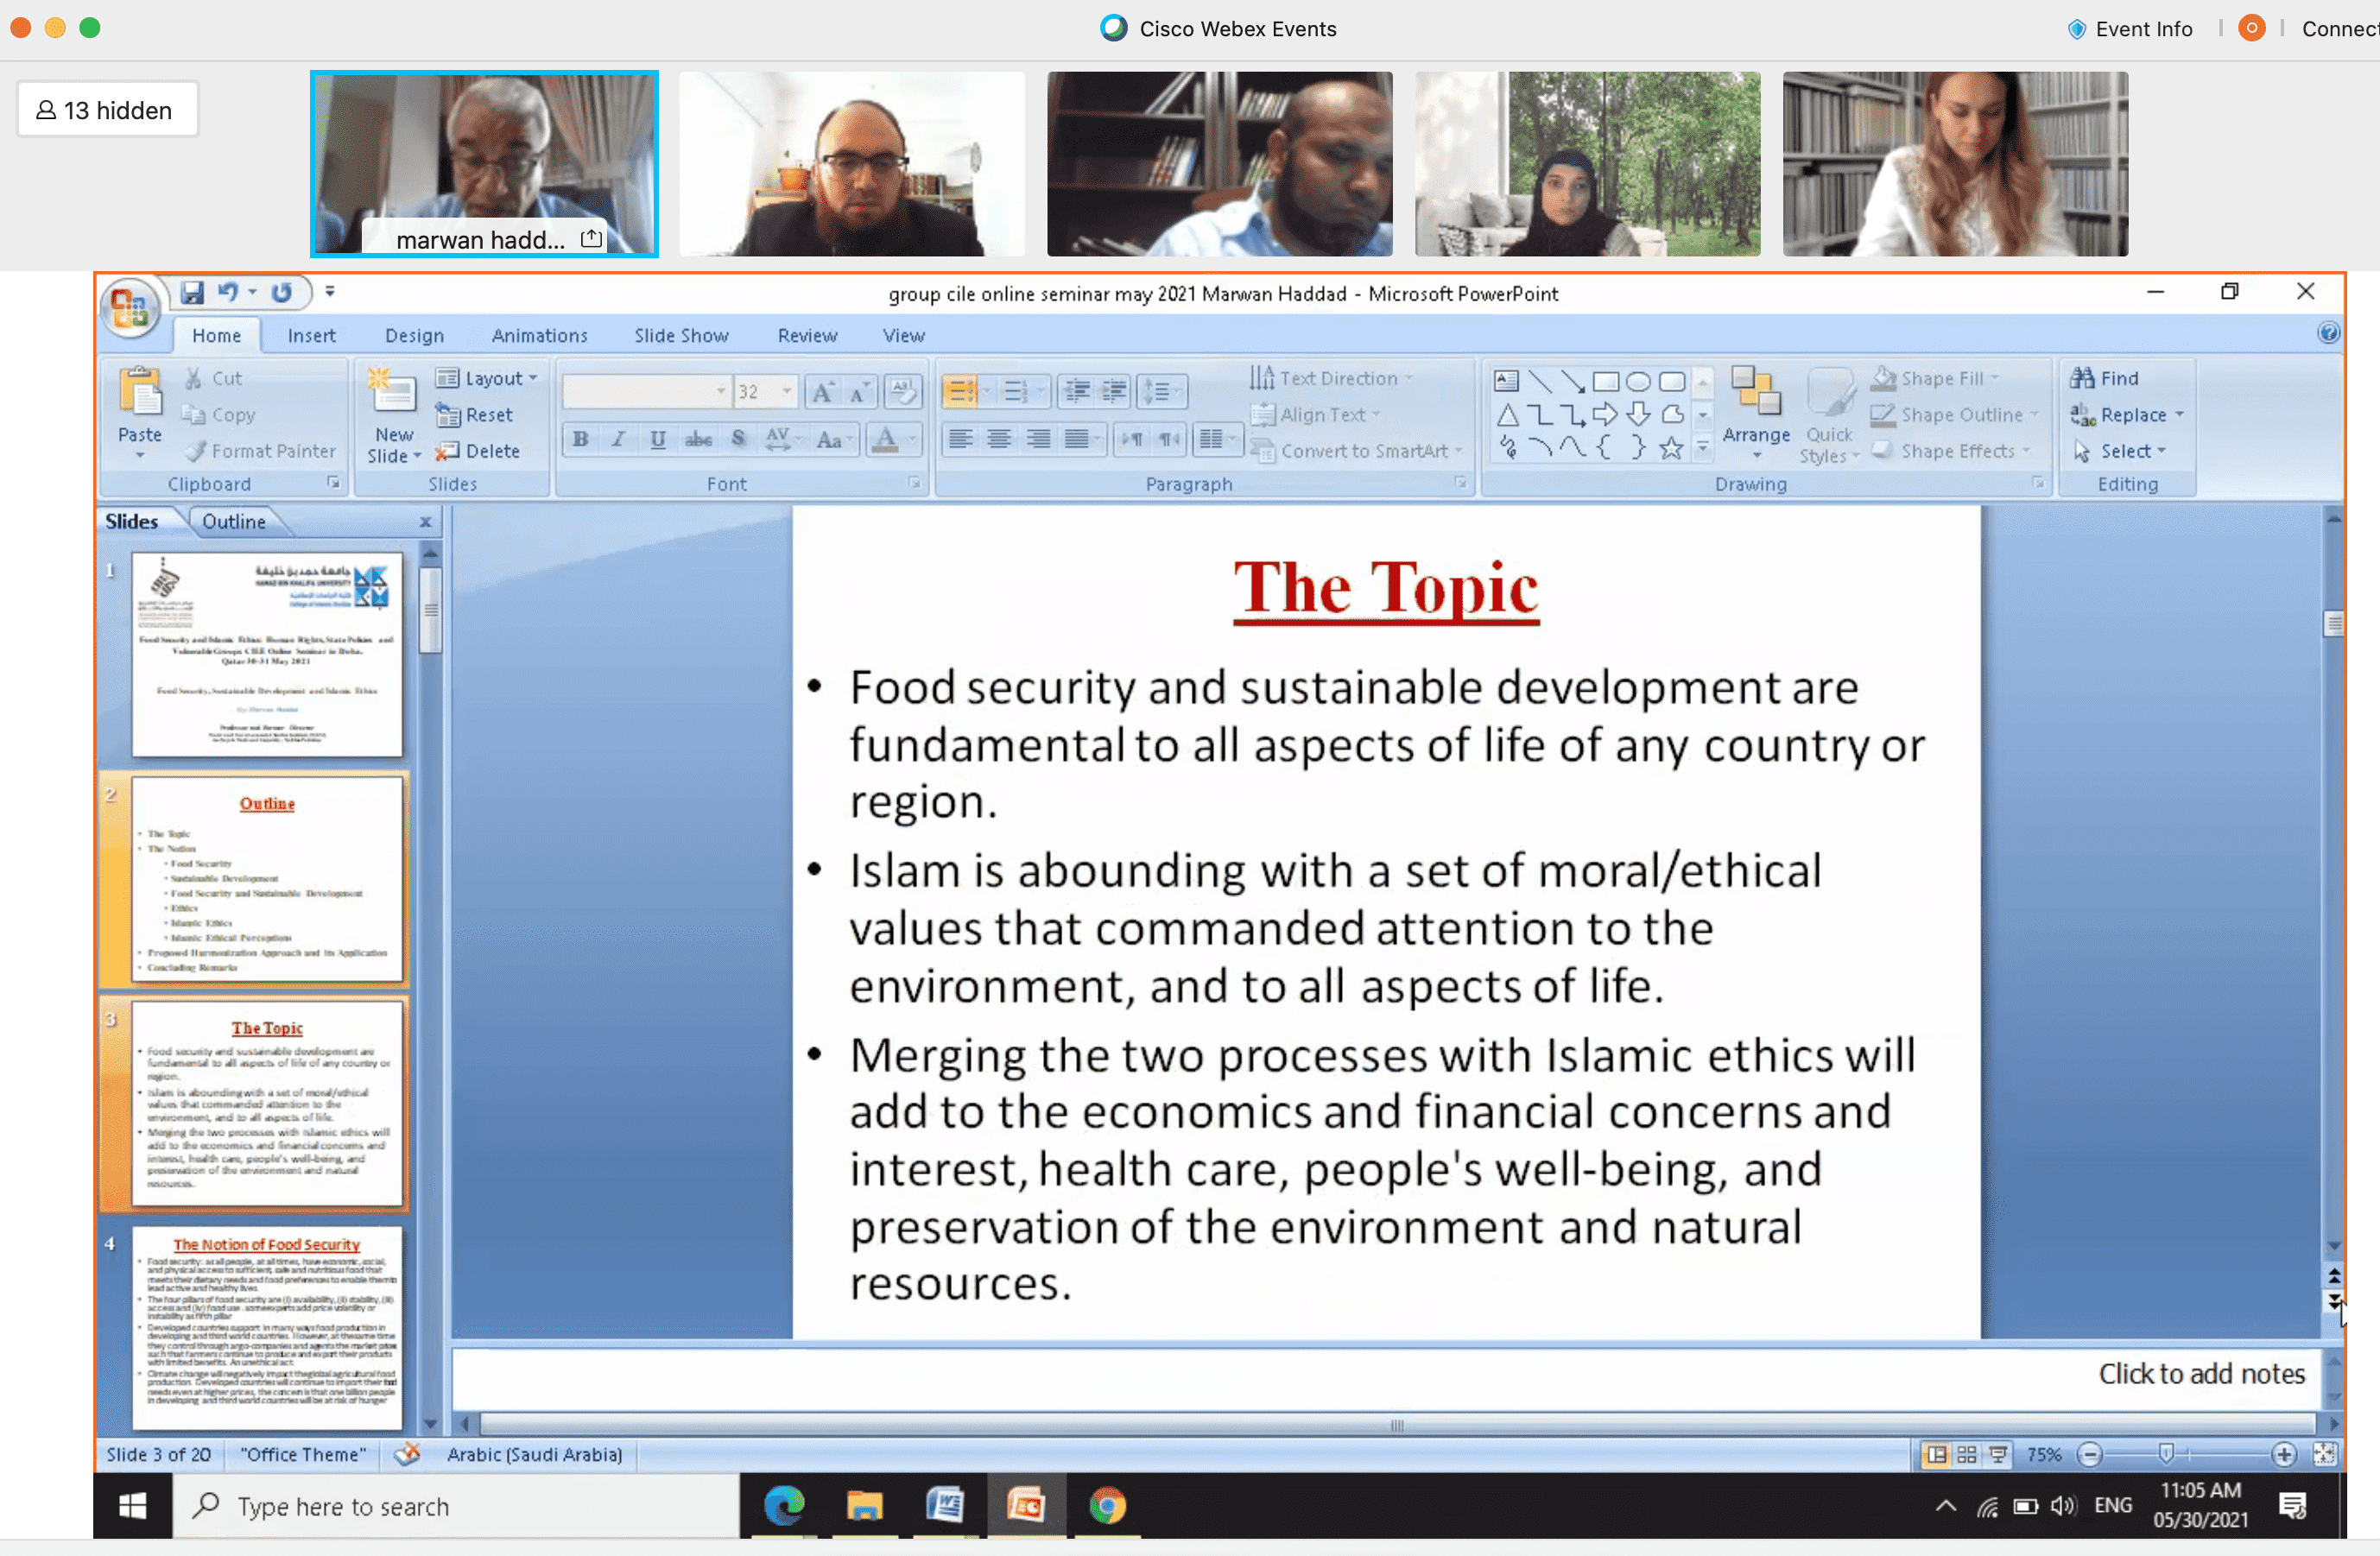
Task: Click the Arrange button
Action: pos(1756,413)
